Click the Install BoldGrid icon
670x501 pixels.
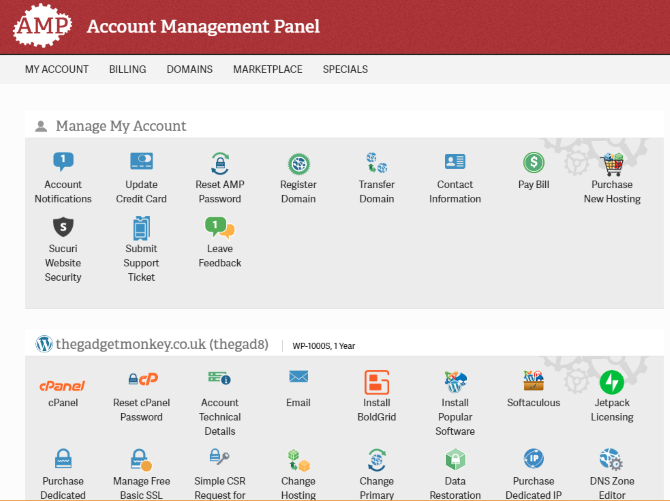pyautogui.click(x=377, y=381)
